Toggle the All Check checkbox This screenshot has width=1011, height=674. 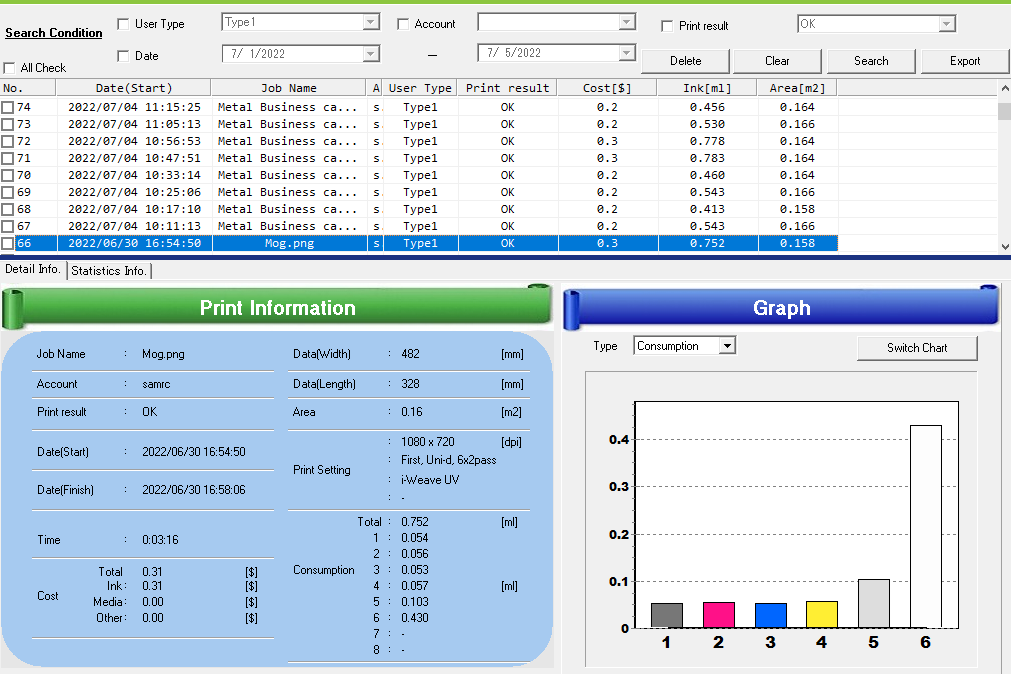[x=9, y=68]
